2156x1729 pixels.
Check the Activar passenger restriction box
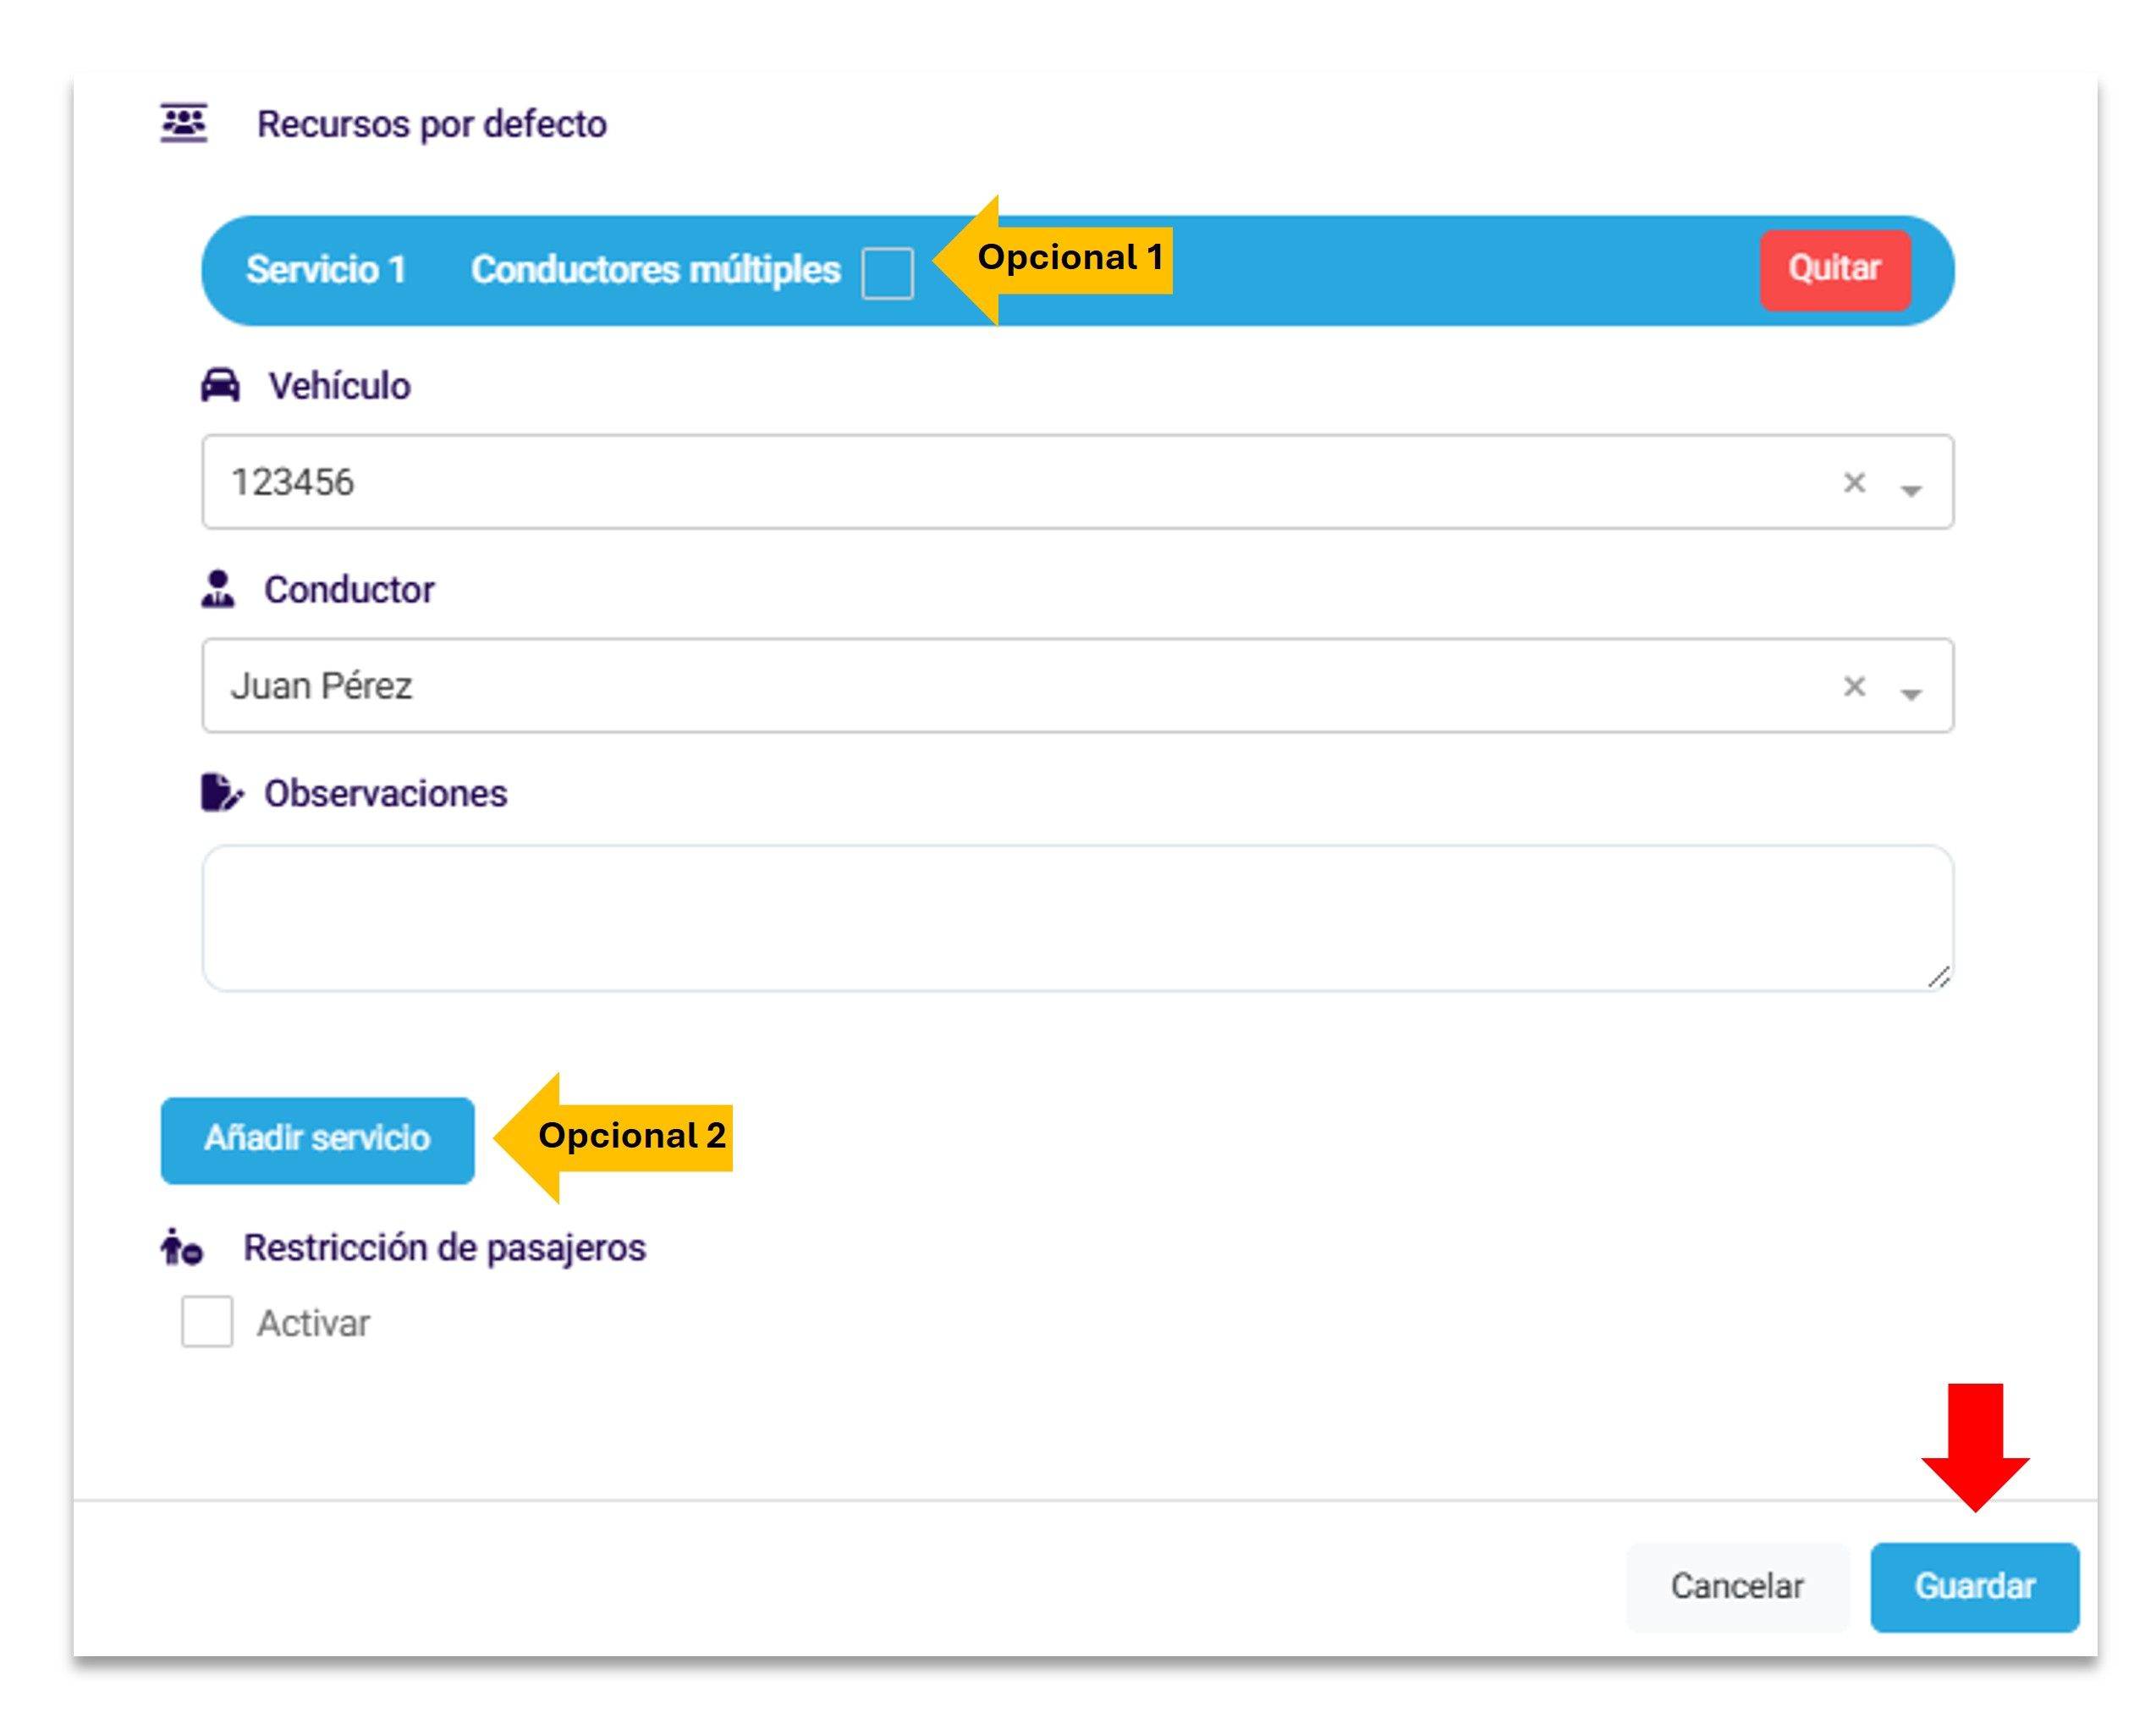coord(207,1321)
